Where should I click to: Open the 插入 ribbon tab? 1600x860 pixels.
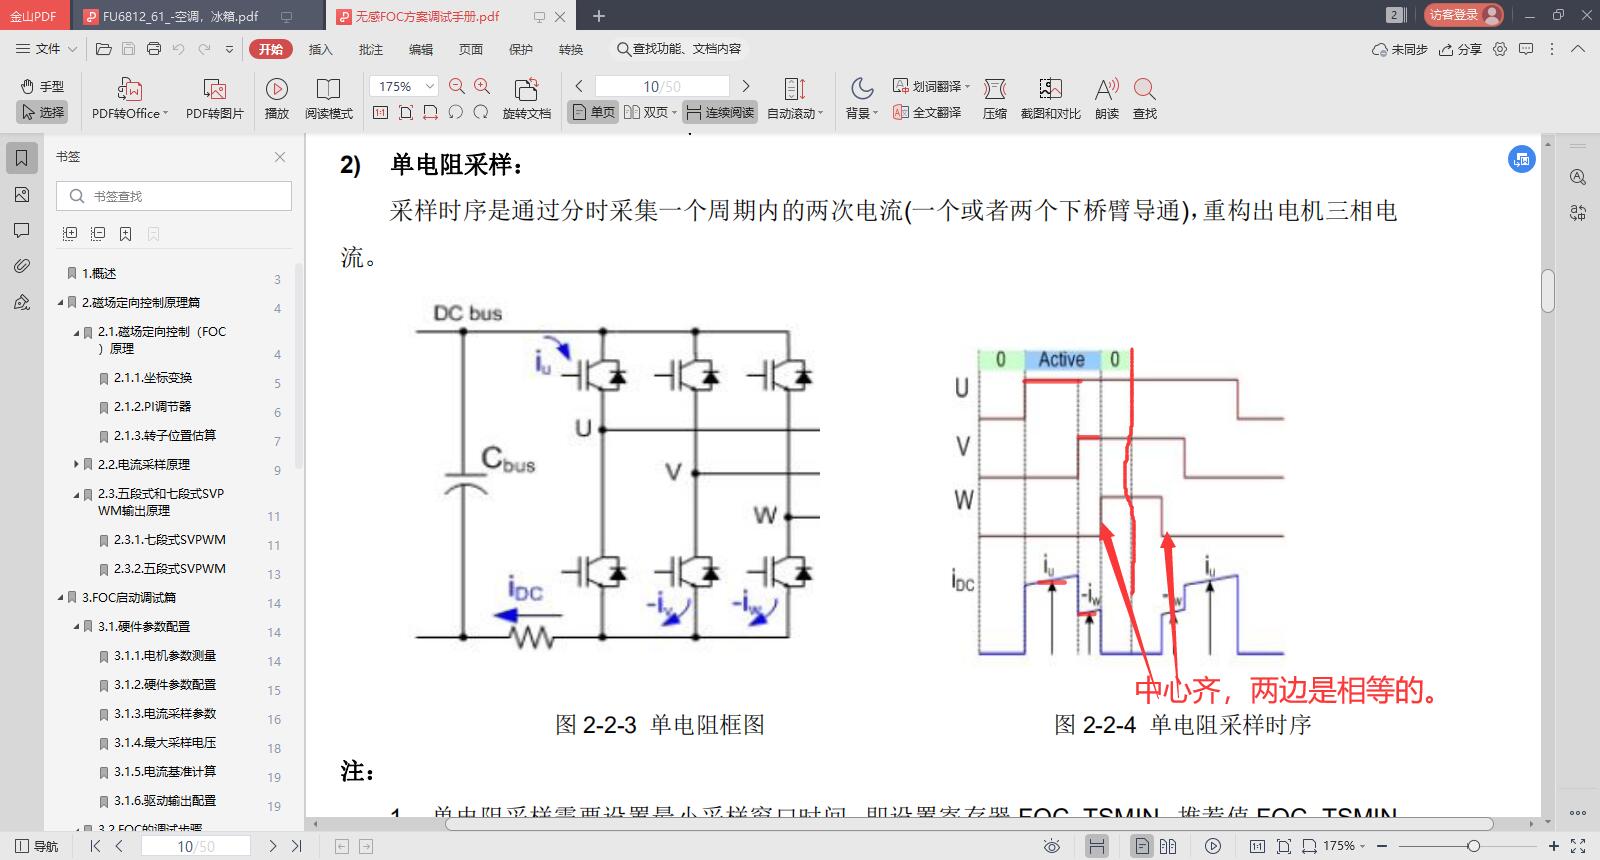pyautogui.click(x=320, y=49)
